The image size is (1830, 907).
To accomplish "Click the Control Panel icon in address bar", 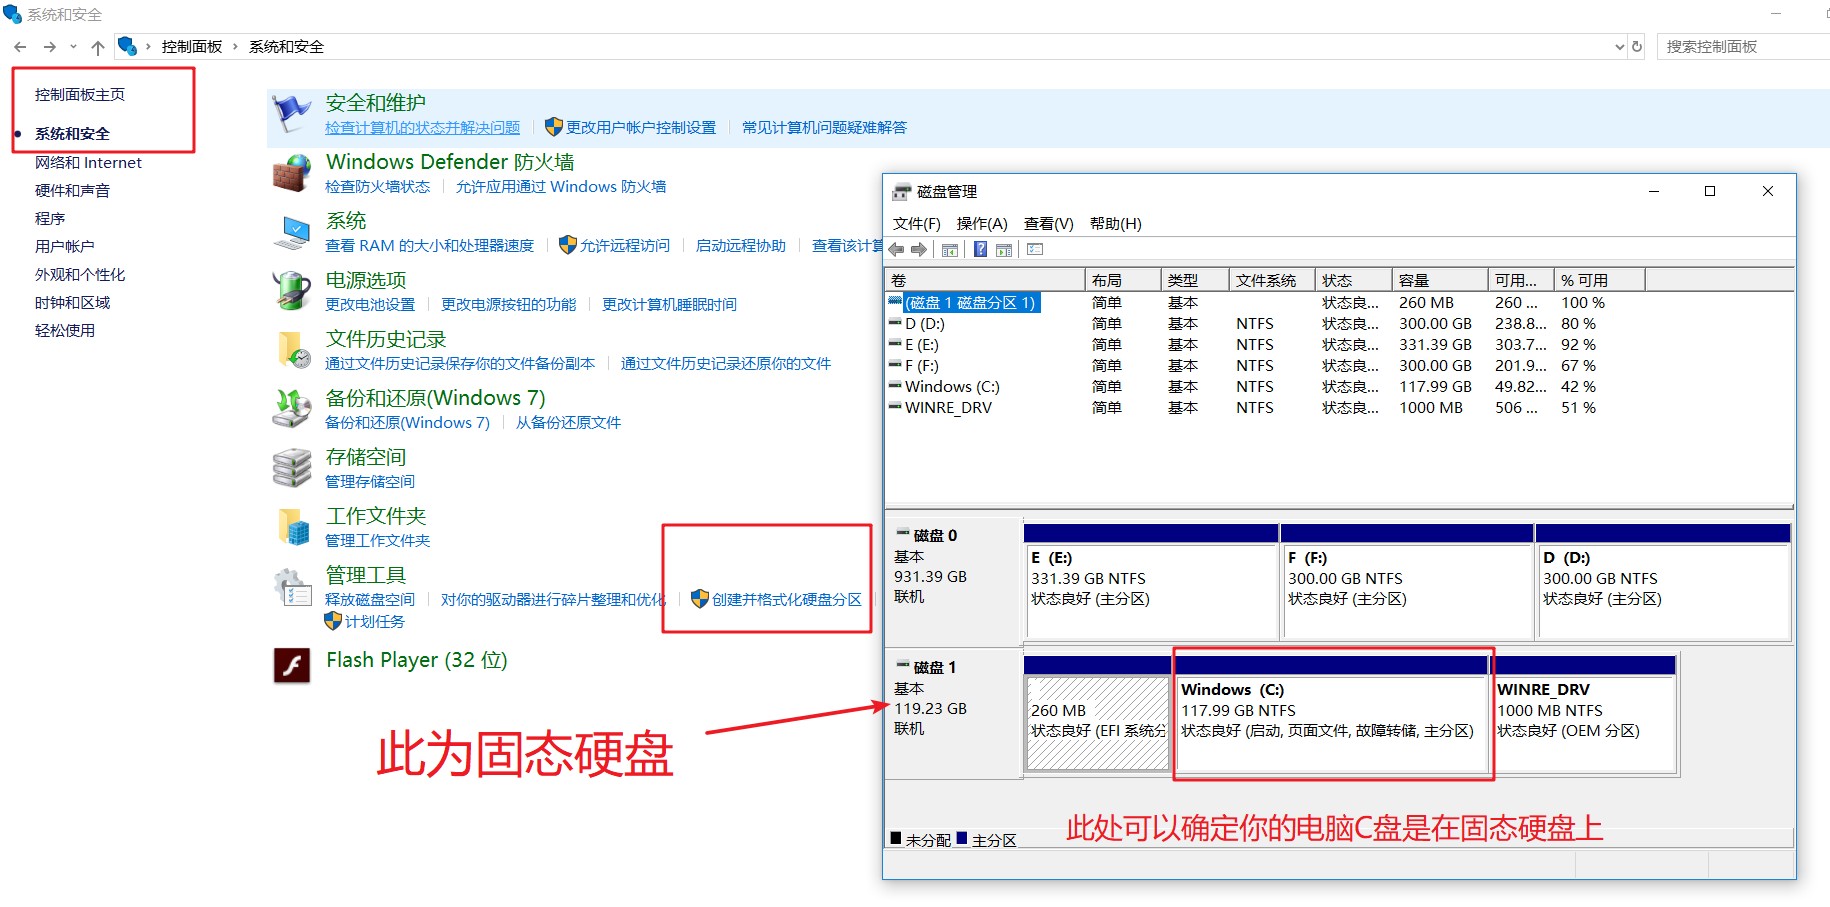I will point(127,46).
